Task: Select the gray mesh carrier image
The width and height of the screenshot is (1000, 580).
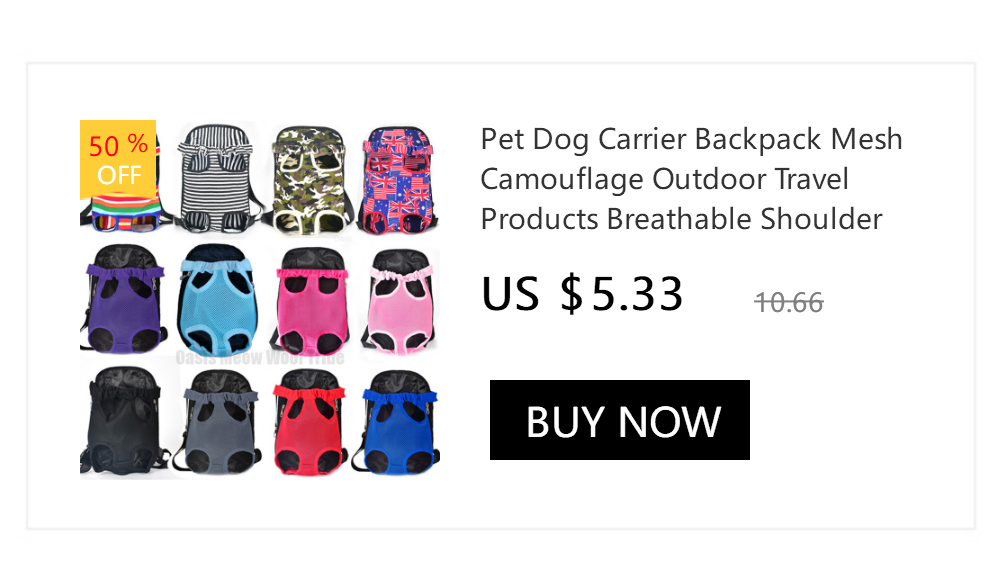Action: 219,421
